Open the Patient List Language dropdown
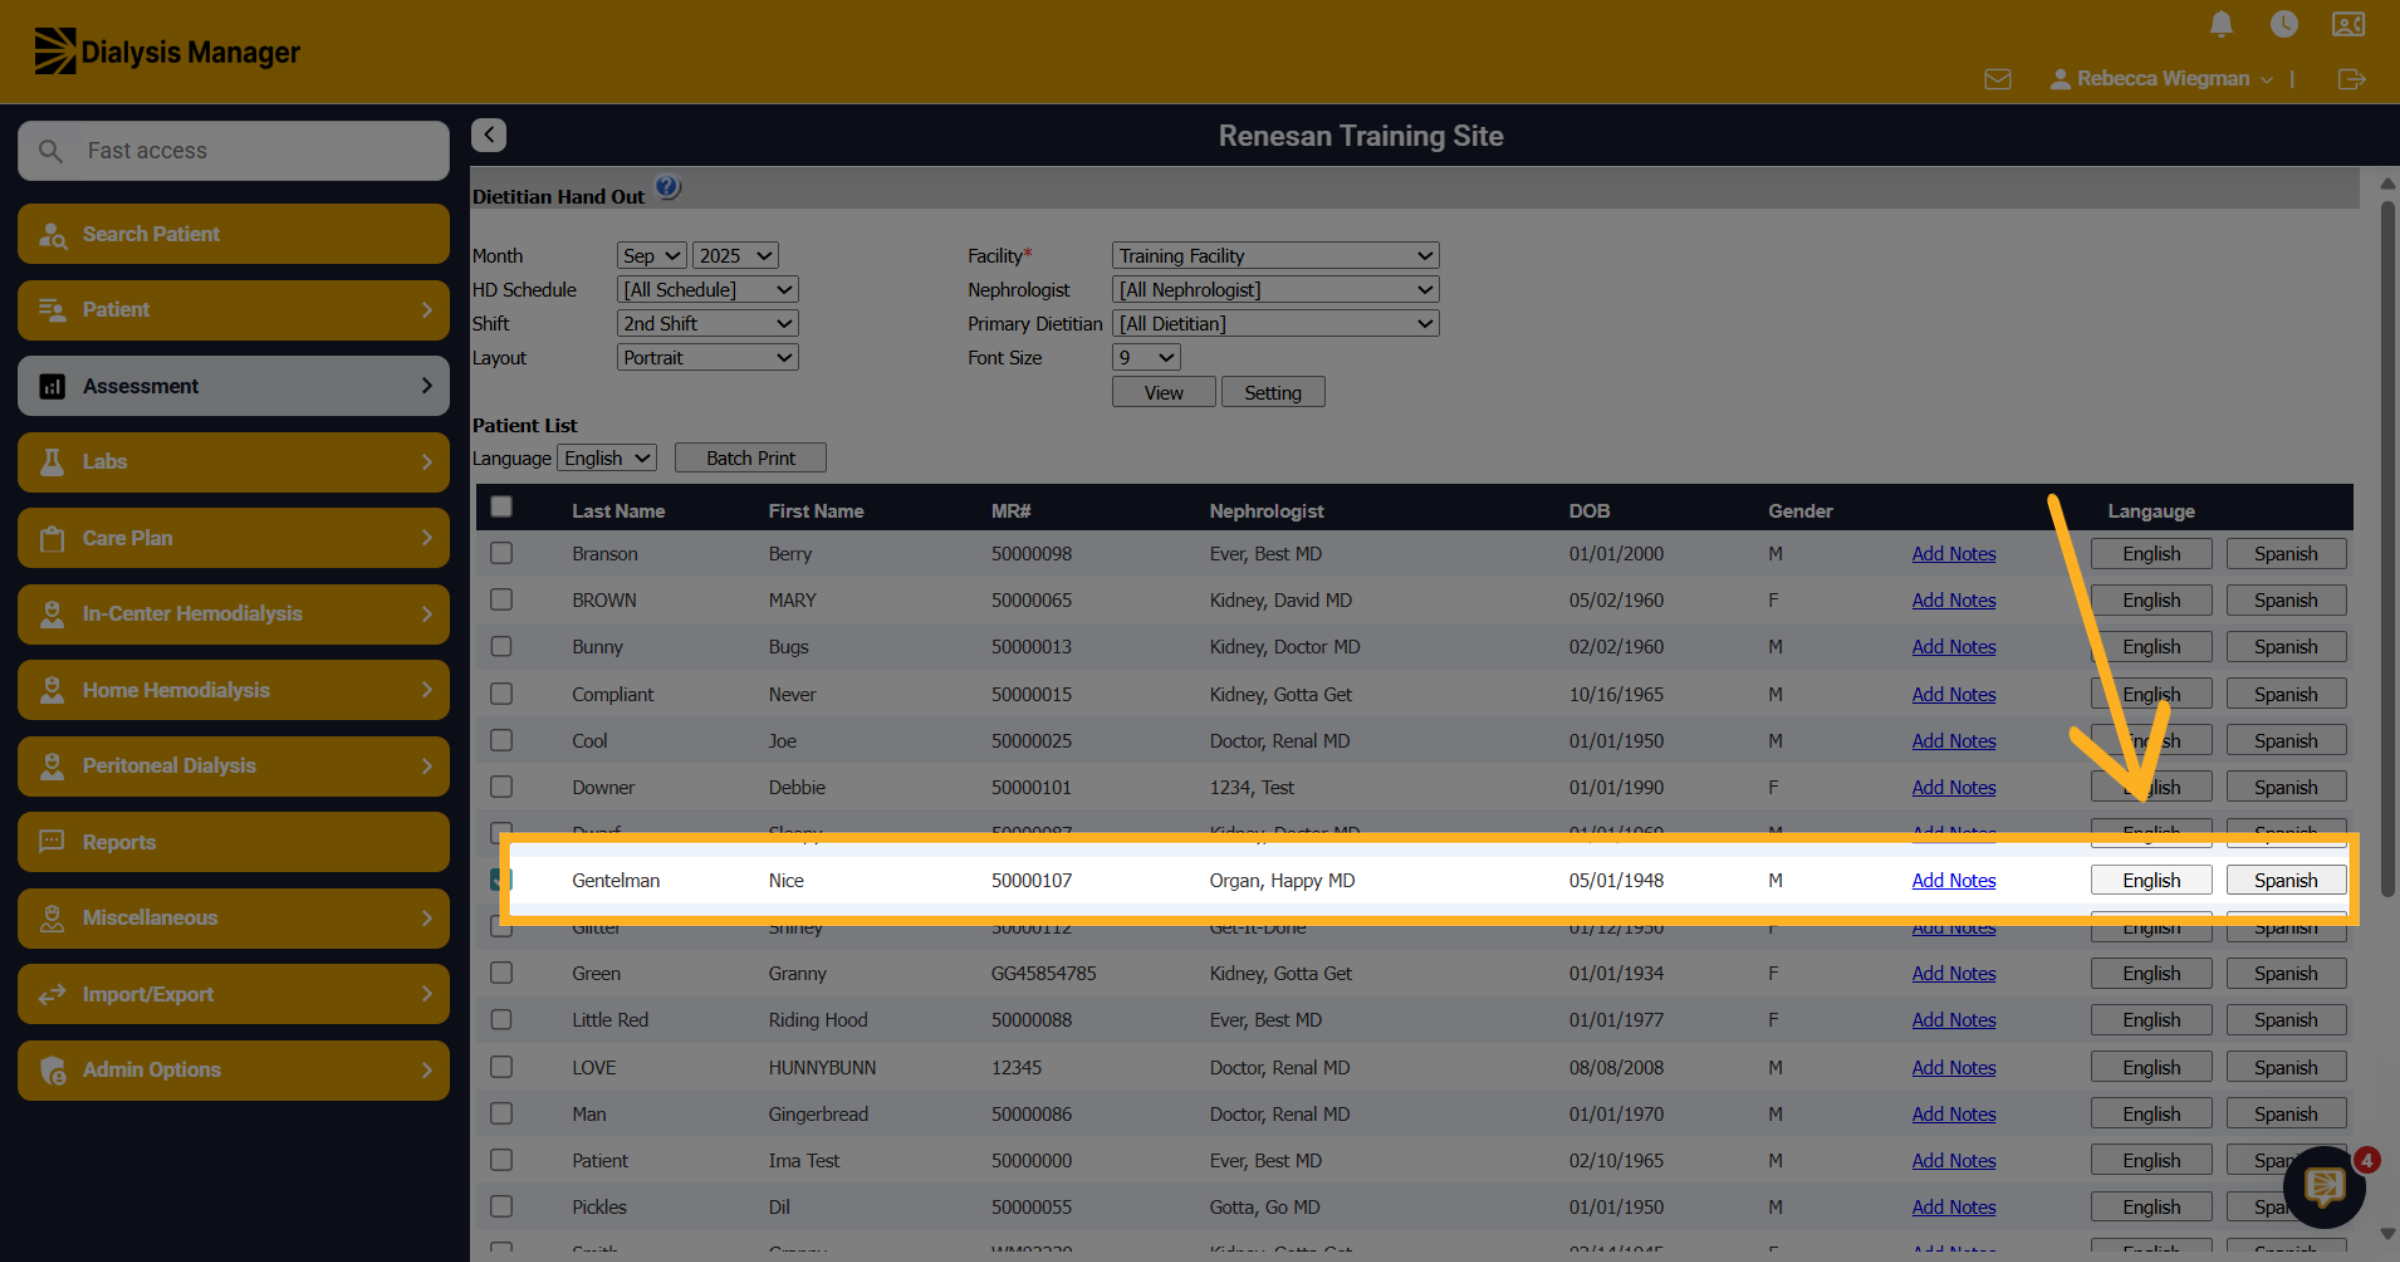Image resolution: width=2400 pixels, height=1262 pixels. point(607,458)
